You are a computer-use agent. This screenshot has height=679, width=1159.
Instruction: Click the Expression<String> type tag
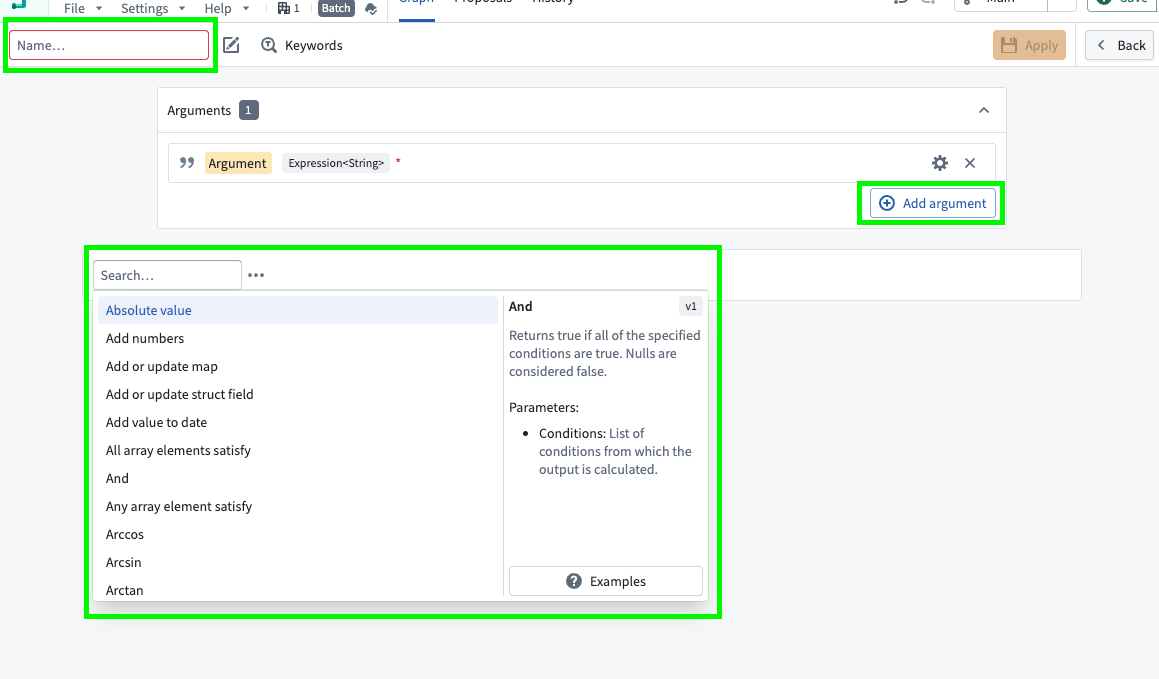[335, 162]
